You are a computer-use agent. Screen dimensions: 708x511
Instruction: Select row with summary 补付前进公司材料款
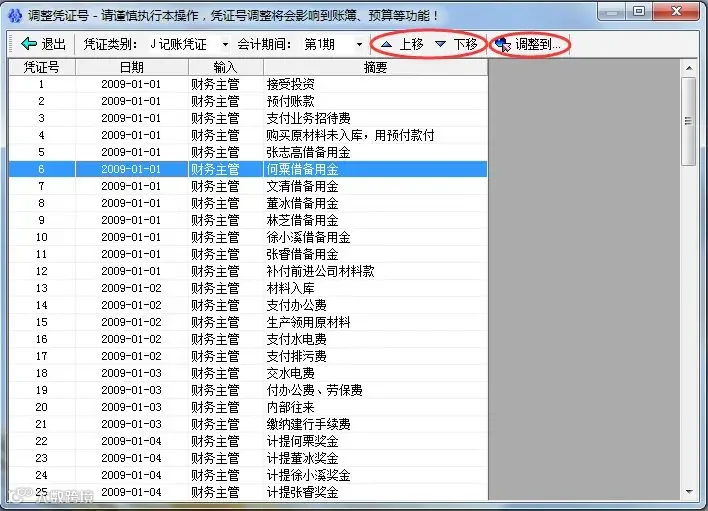(248, 271)
